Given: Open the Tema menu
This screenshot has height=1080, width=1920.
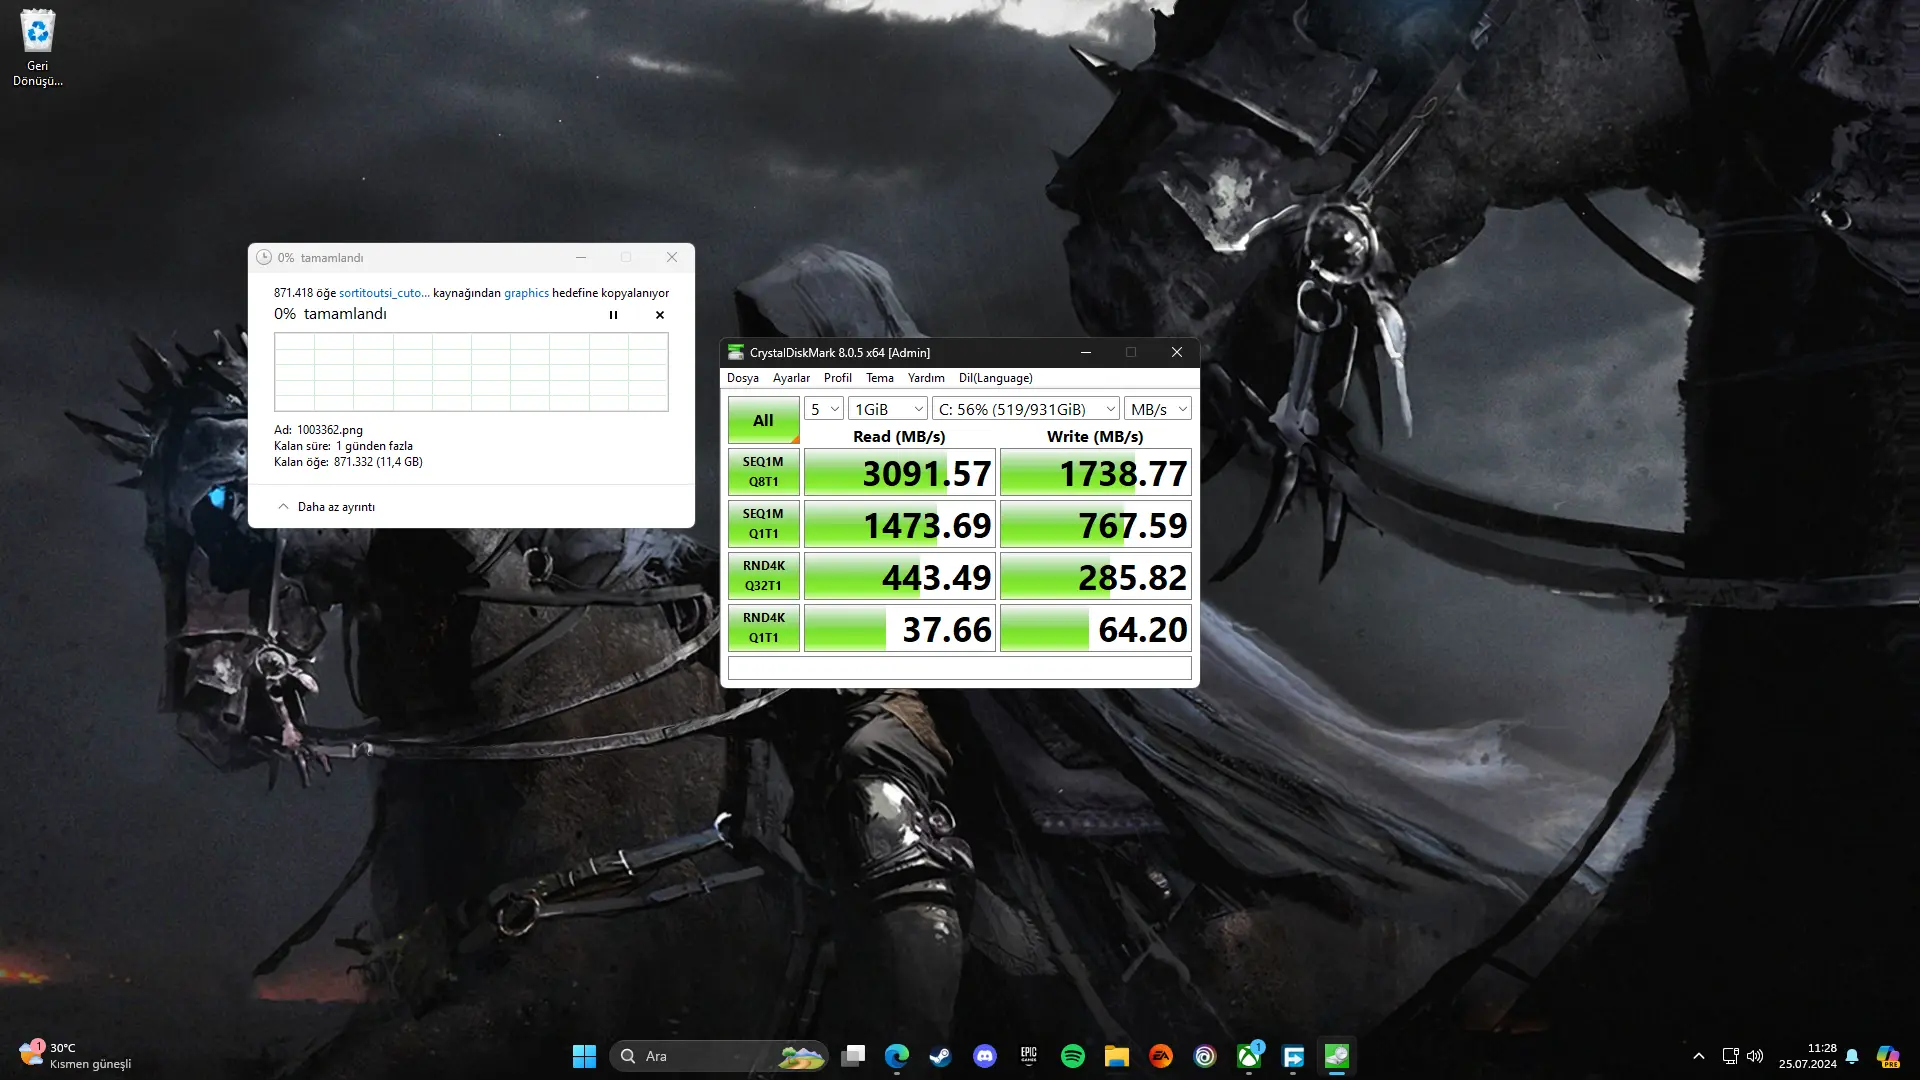Looking at the screenshot, I should [880, 378].
